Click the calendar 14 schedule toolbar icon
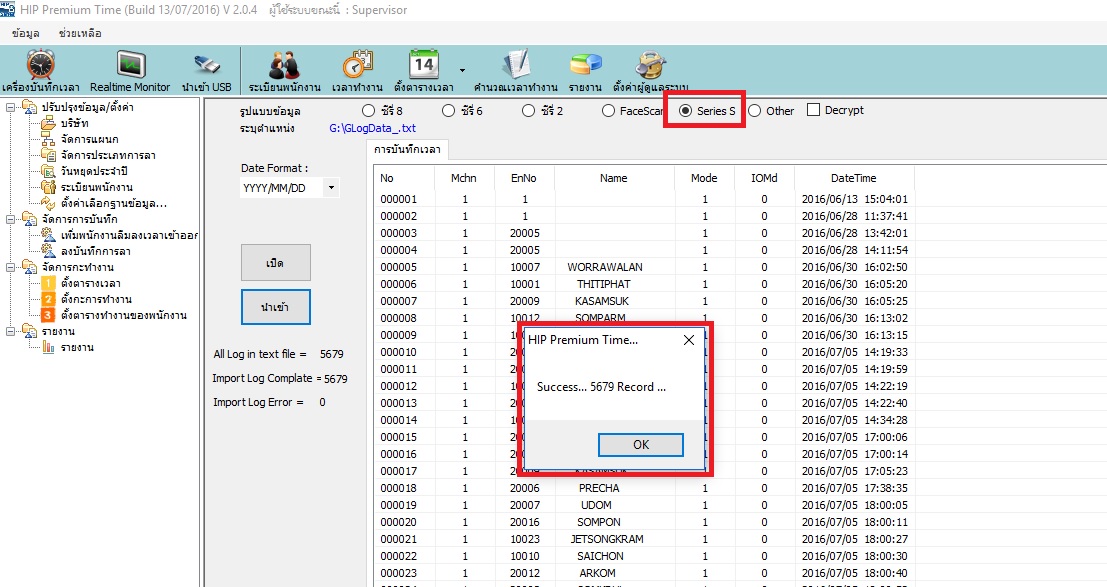1107x587 pixels. pos(424,71)
